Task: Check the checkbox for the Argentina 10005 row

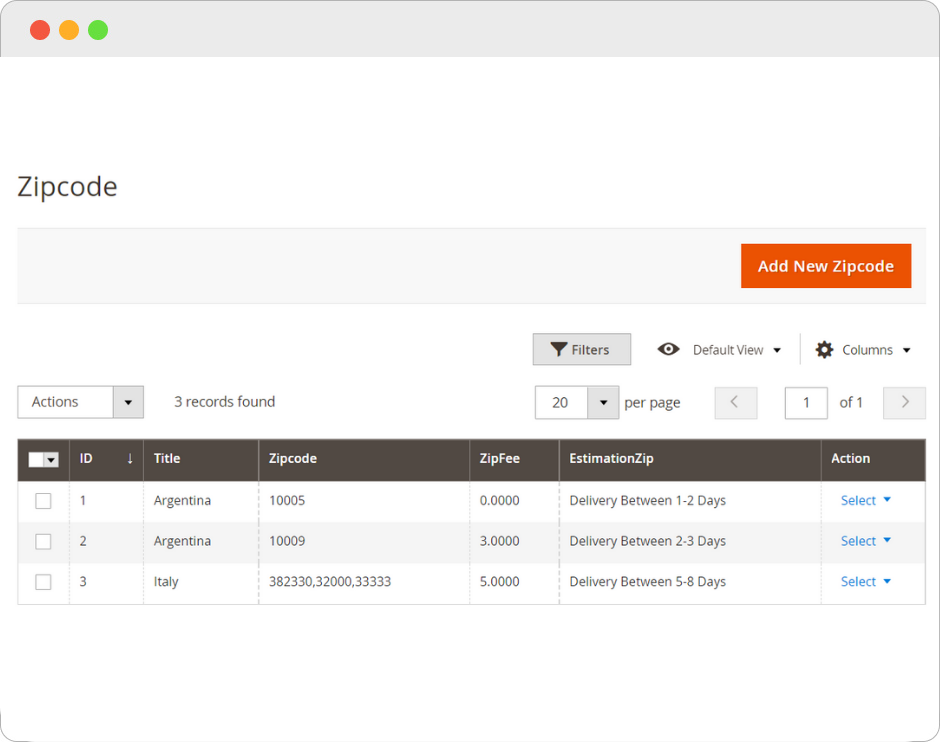Action: (x=43, y=500)
